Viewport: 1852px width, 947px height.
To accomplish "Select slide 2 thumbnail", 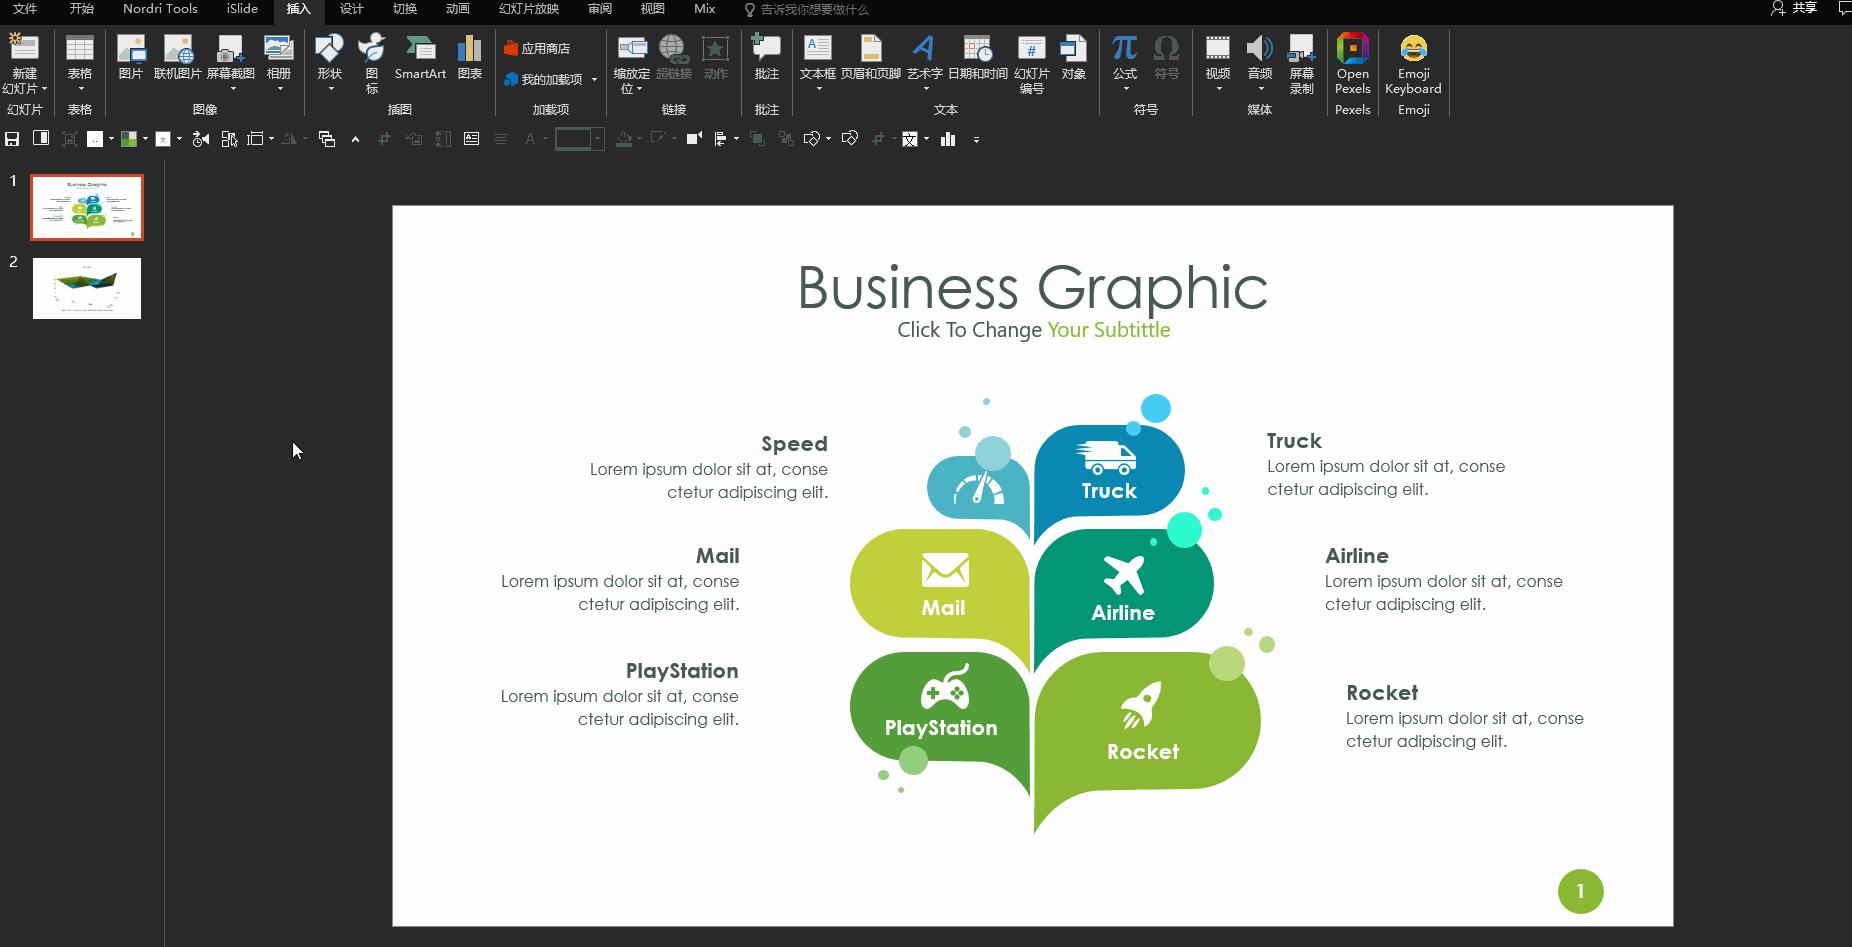I will 87,288.
